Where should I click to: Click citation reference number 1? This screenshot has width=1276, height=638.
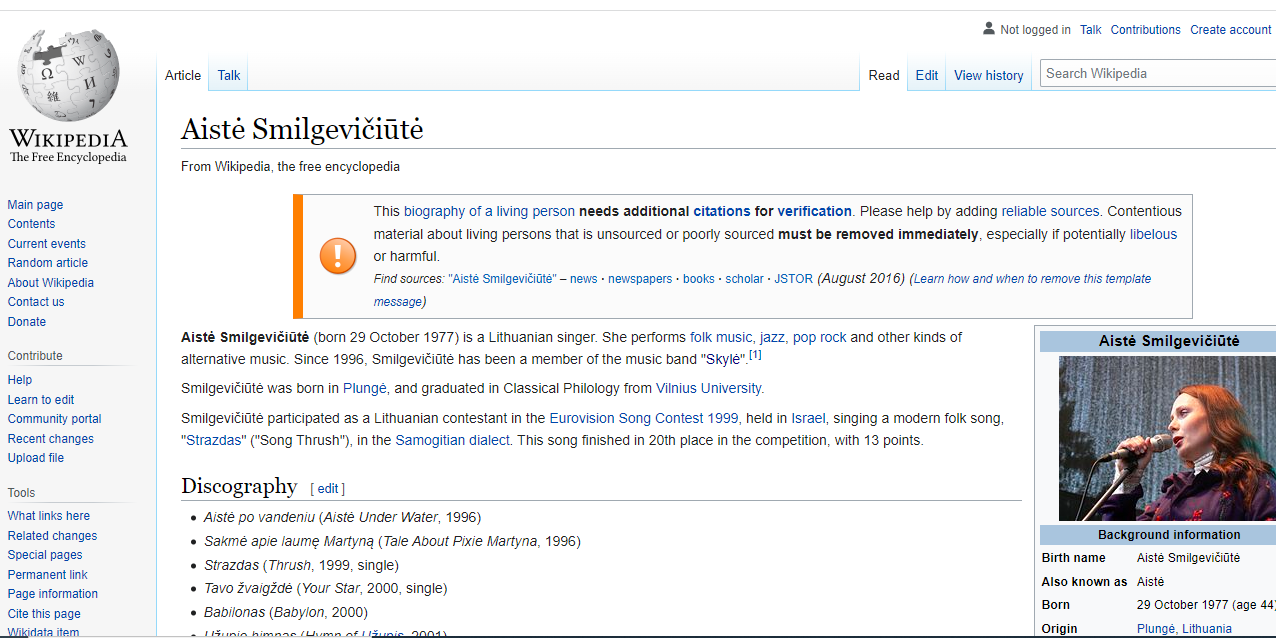(755, 355)
